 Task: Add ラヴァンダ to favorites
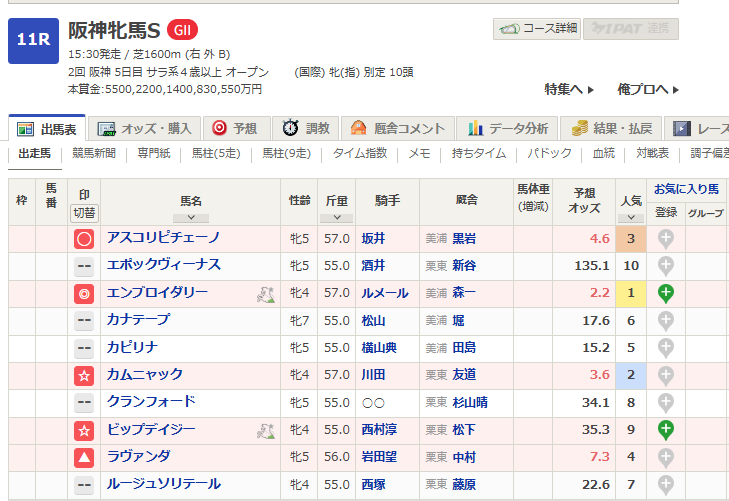click(666, 458)
